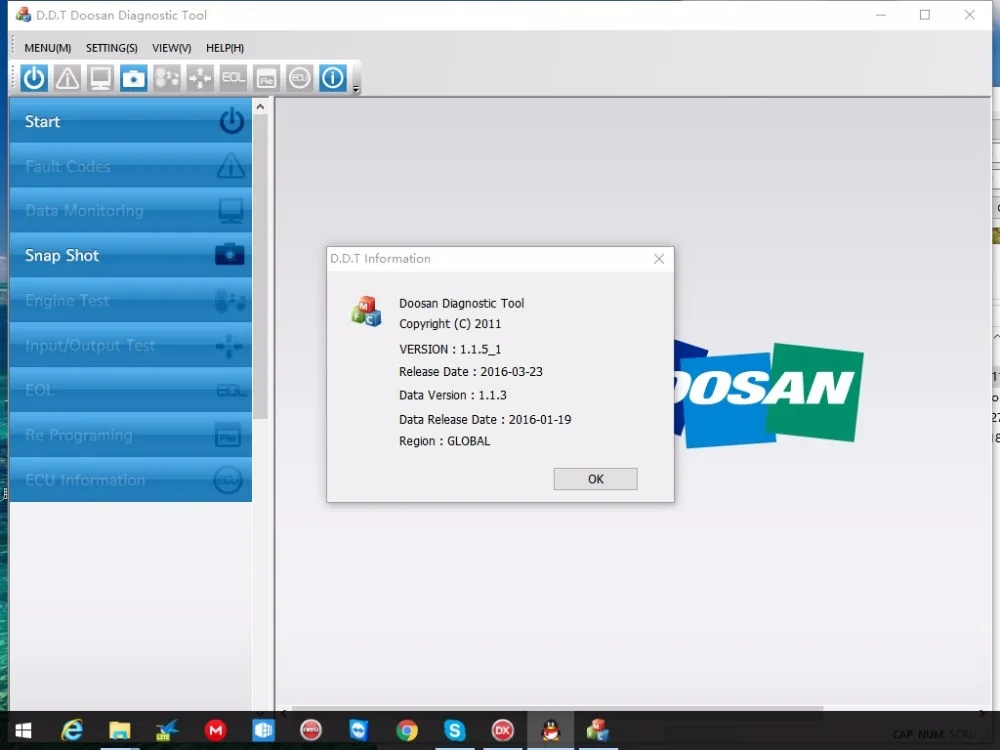The height and width of the screenshot is (750, 1000).
Task: Click the Re Programing toolbar icon
Action: click(266, 77)
